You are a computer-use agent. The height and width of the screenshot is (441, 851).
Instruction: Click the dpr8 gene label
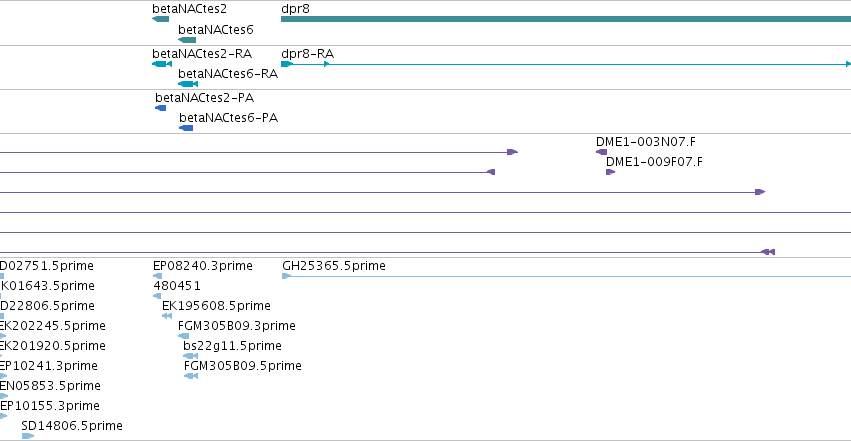[x=295, y=9]
